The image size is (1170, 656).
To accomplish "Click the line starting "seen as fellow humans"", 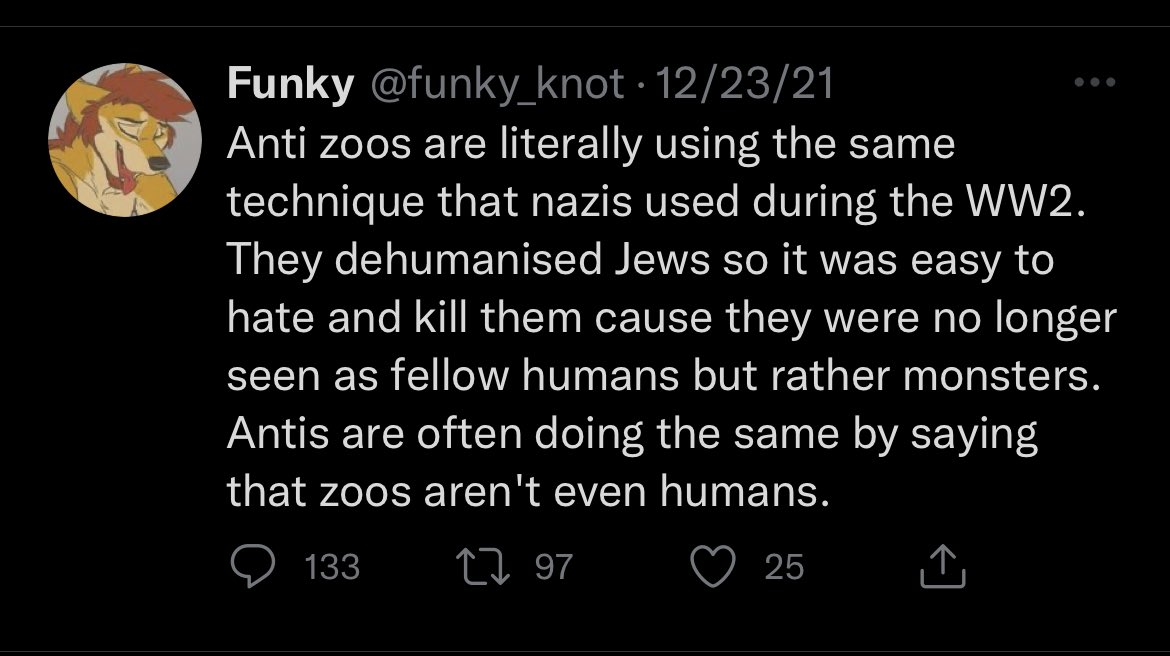I will (x=664, y=375).
